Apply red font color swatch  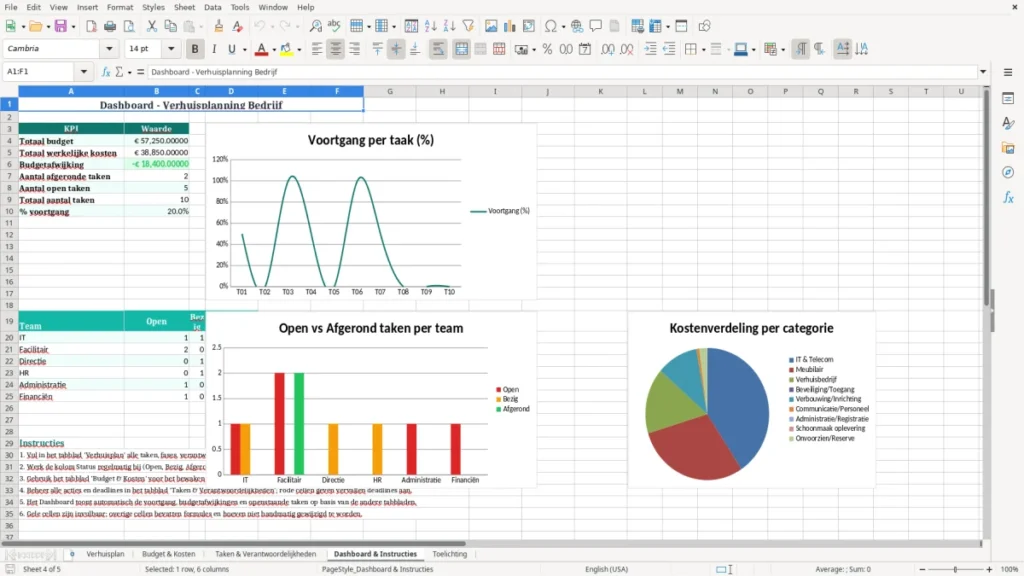click(261, 49)
